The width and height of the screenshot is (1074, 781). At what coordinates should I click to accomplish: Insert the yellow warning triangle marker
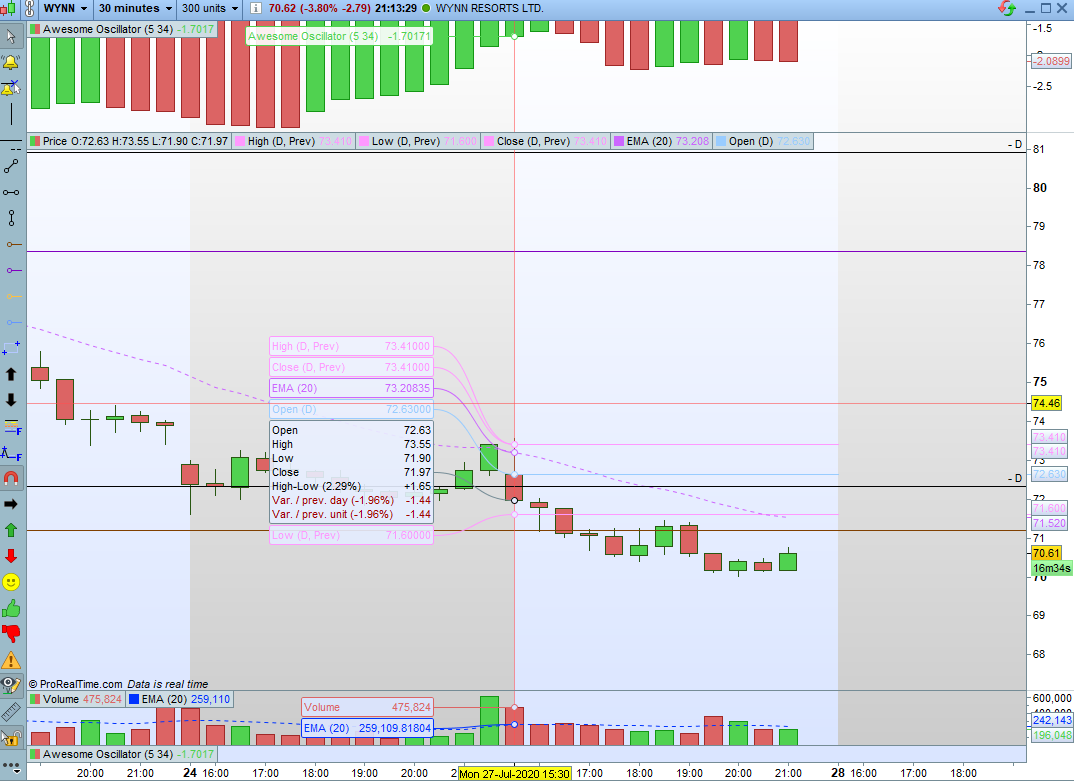11,660
